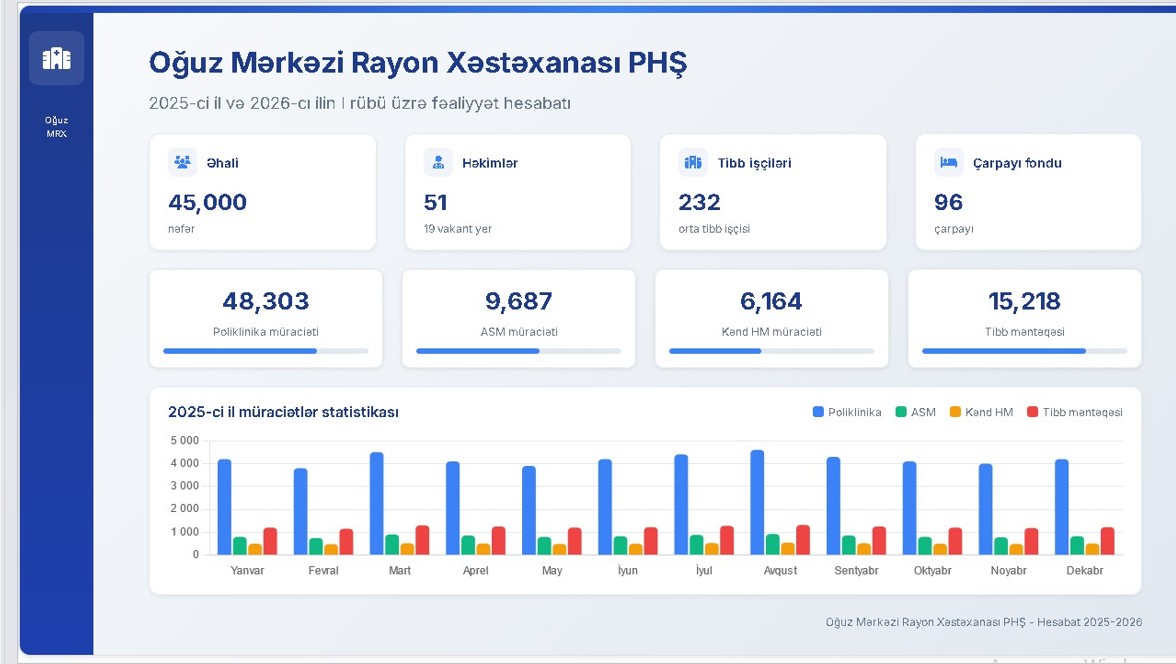The image size is (1176, 664).
Task: Click the green ASM bar for Mart
Action: pyautogui.click(x=392, y=545)
